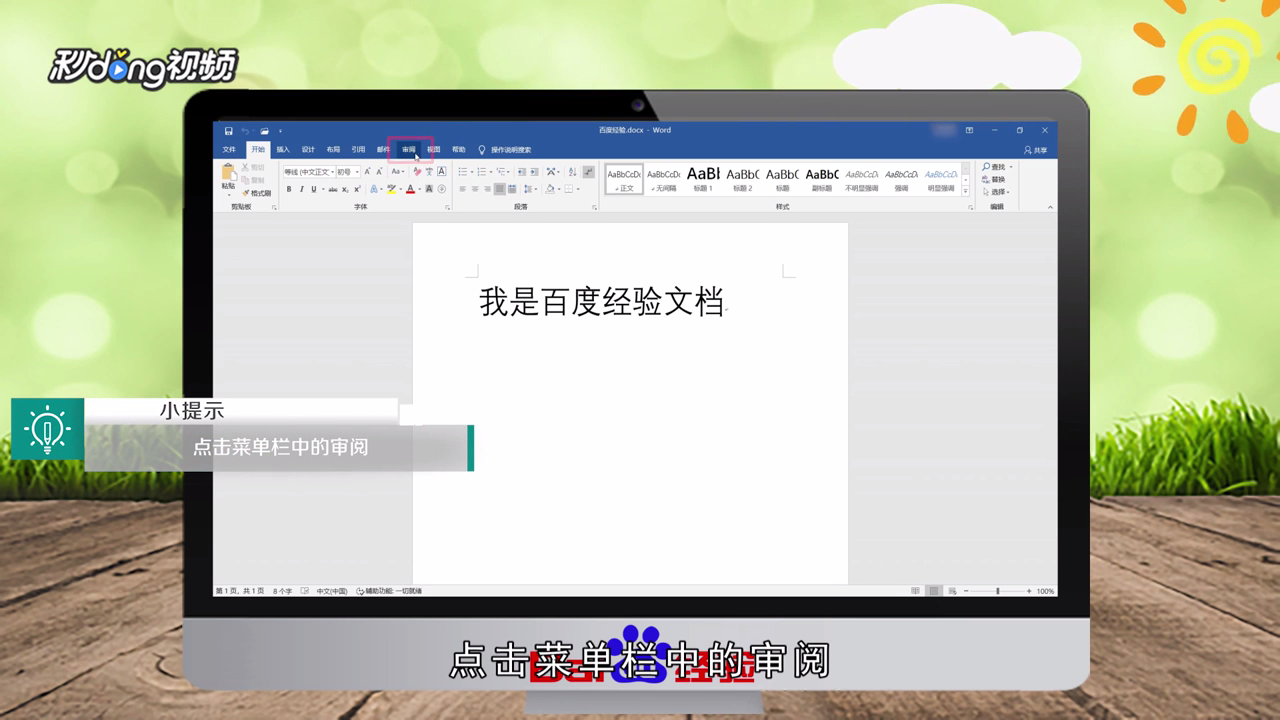Click the document text 我是百度经验文档
Image resolution: width=1280 pixels, height=720 pixels.
pyautogui.click(x=601, y=301)
